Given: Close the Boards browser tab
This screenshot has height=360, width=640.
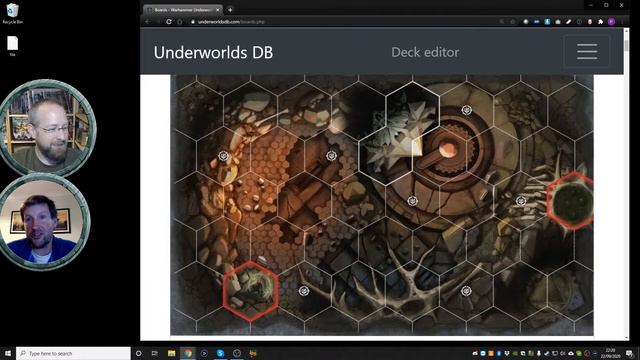Looking at the screenshot, I should (x=218, y=9).
